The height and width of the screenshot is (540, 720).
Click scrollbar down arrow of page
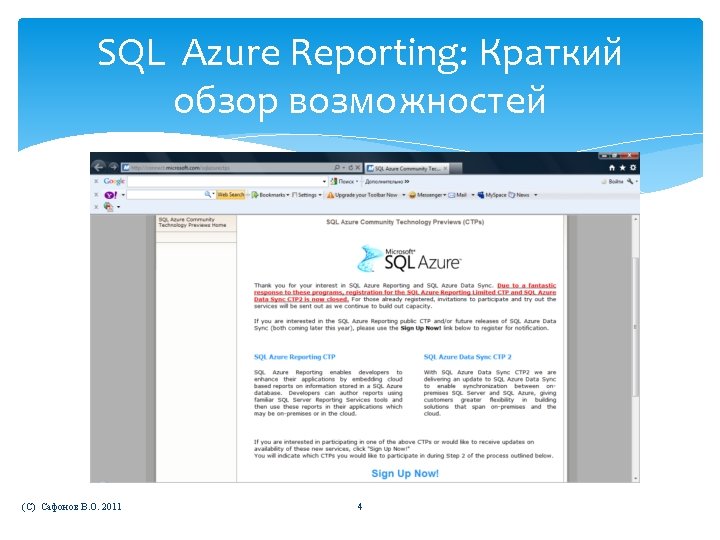[x=636, y=478]
